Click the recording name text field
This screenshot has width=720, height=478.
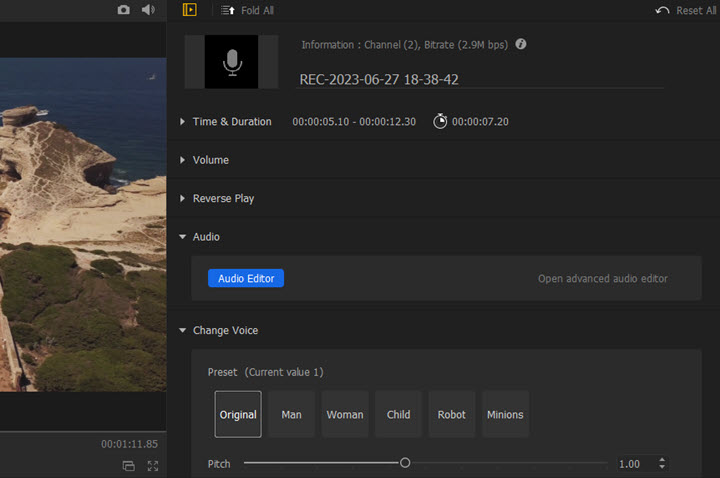click(x=480, y=79)
